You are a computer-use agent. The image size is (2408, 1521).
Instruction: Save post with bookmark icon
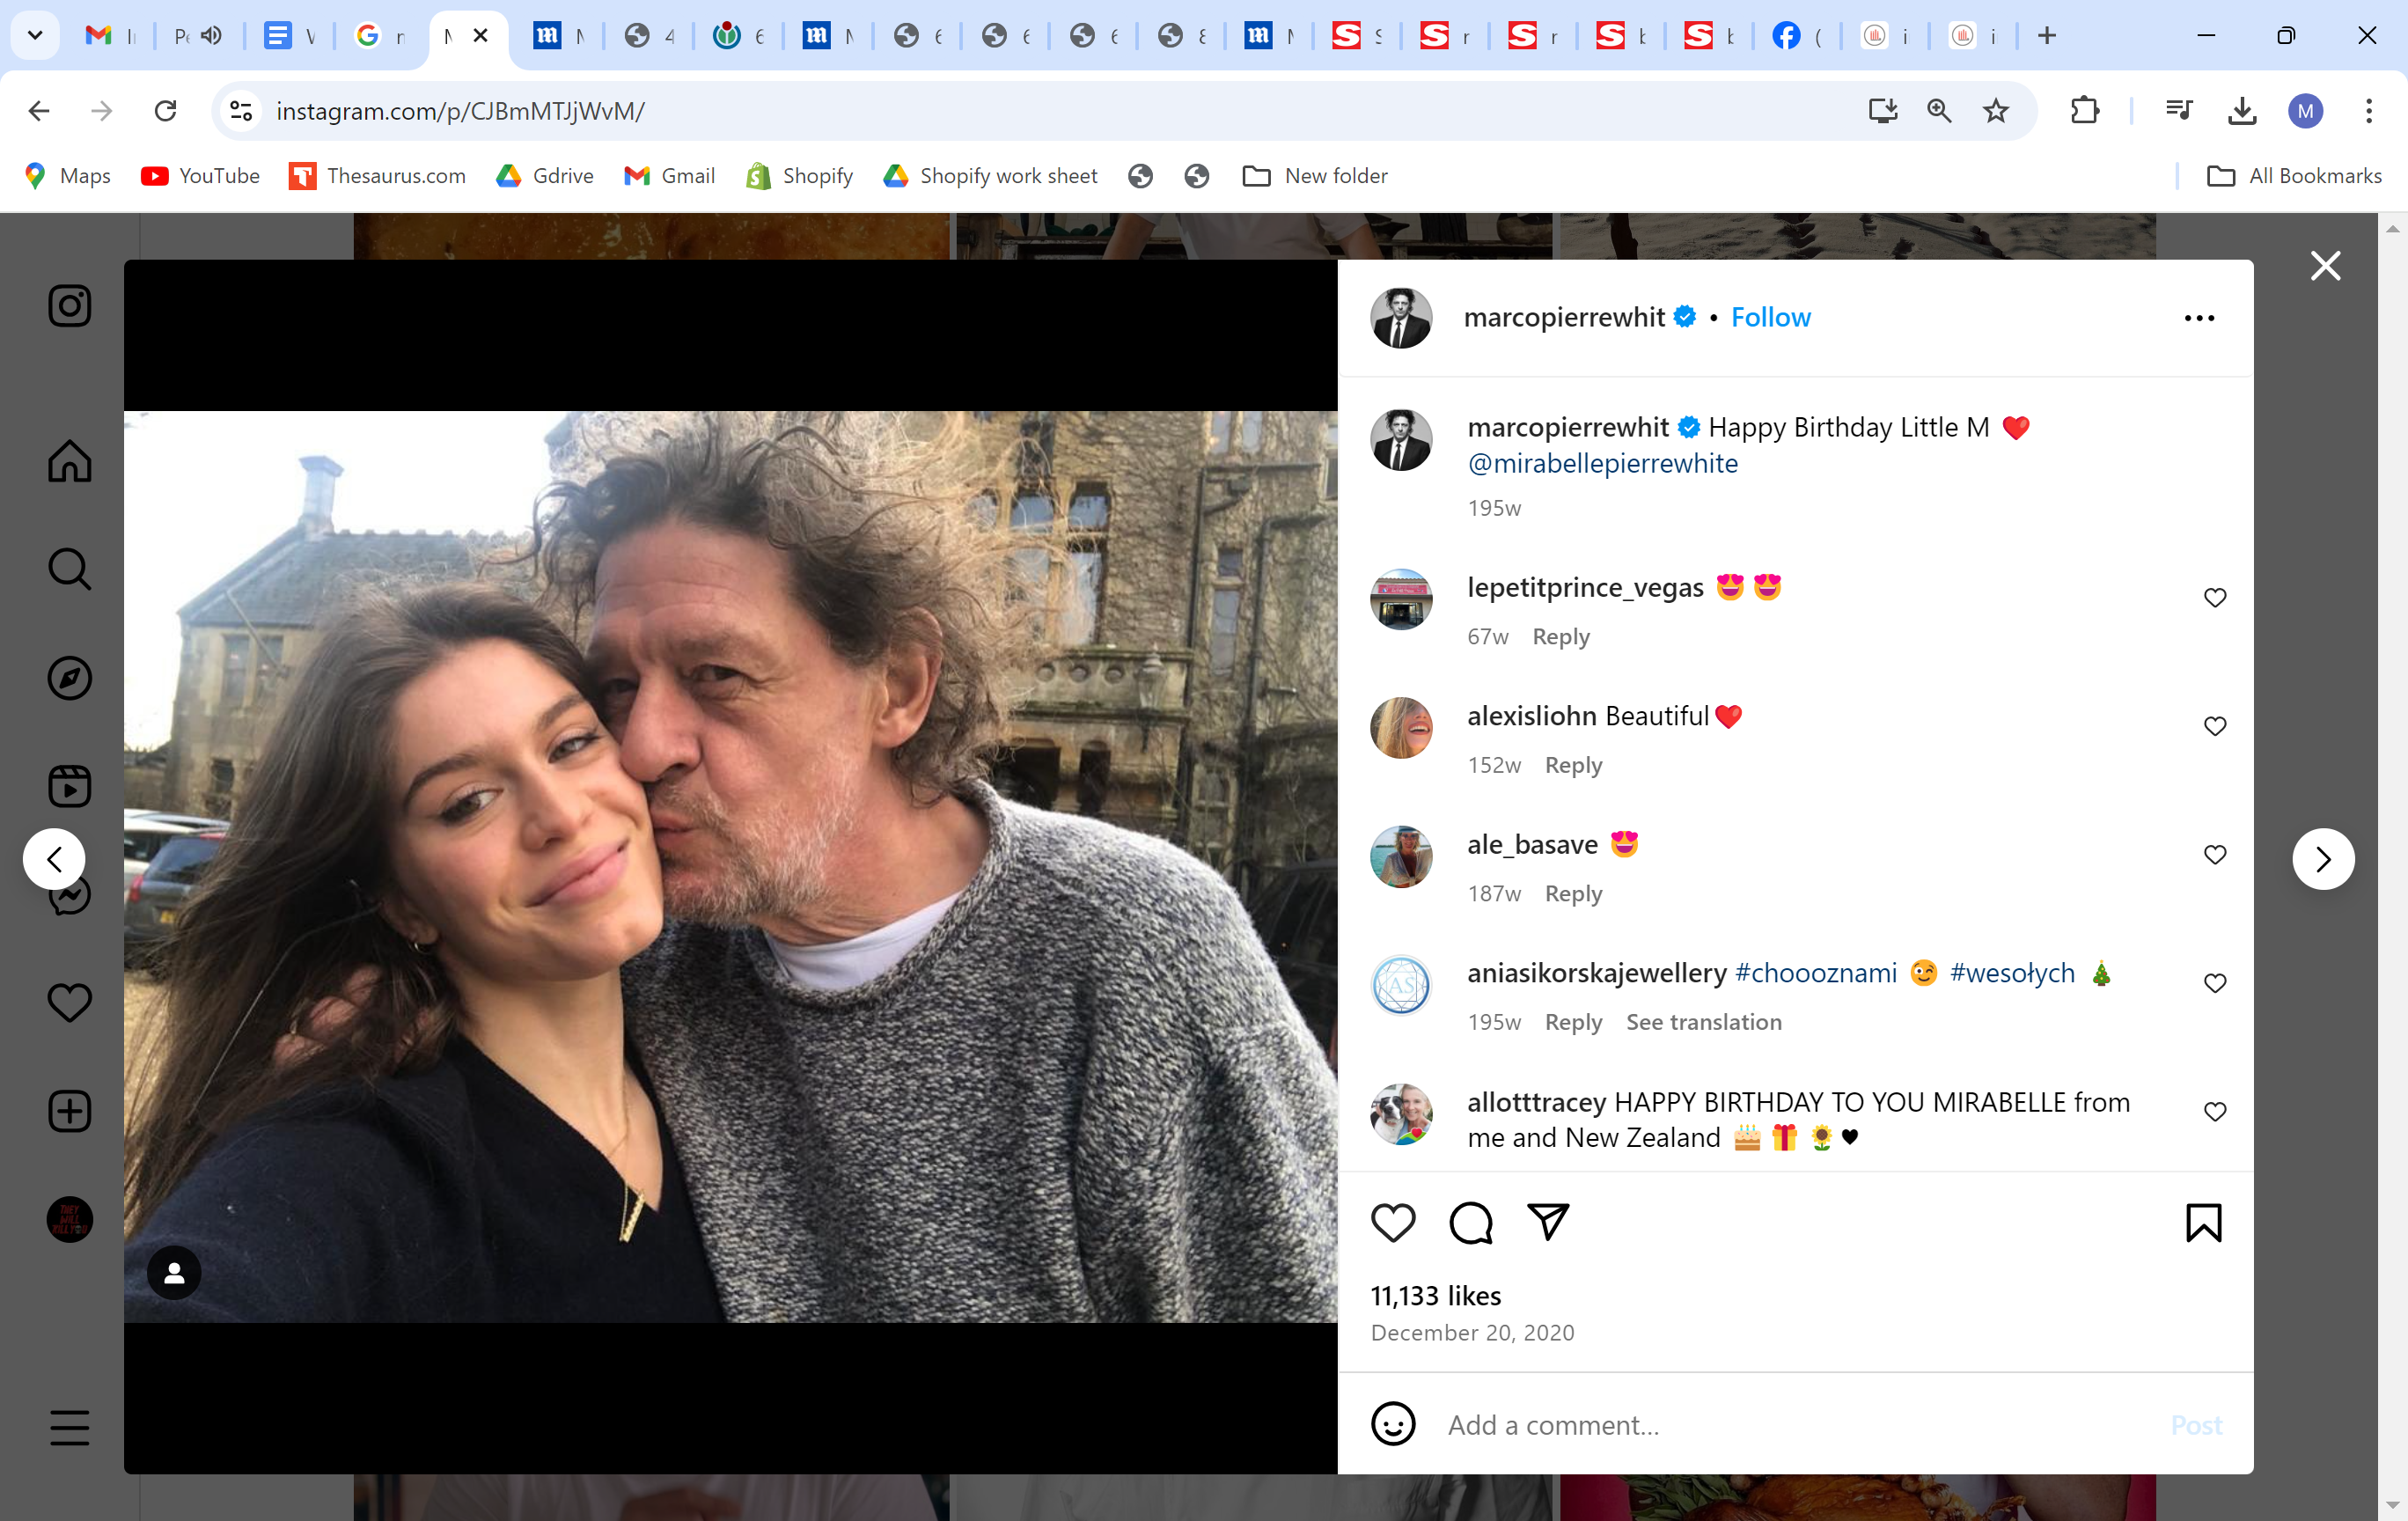(x=2203, y=1222)
